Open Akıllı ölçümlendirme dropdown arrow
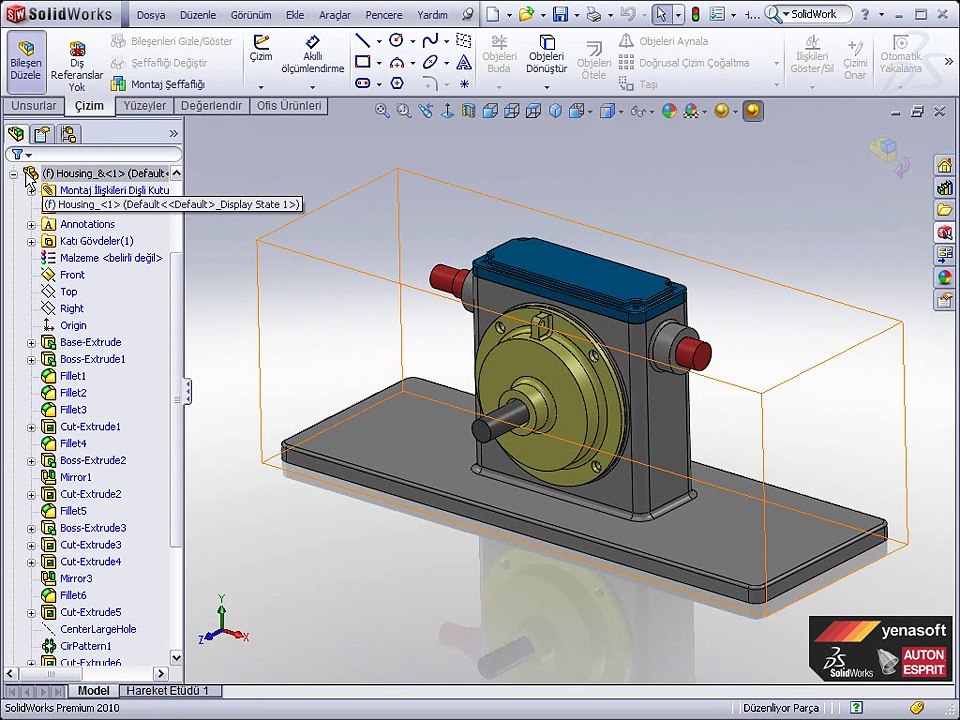Viewport: 960px width, 720px height. [x=312, y=87]
